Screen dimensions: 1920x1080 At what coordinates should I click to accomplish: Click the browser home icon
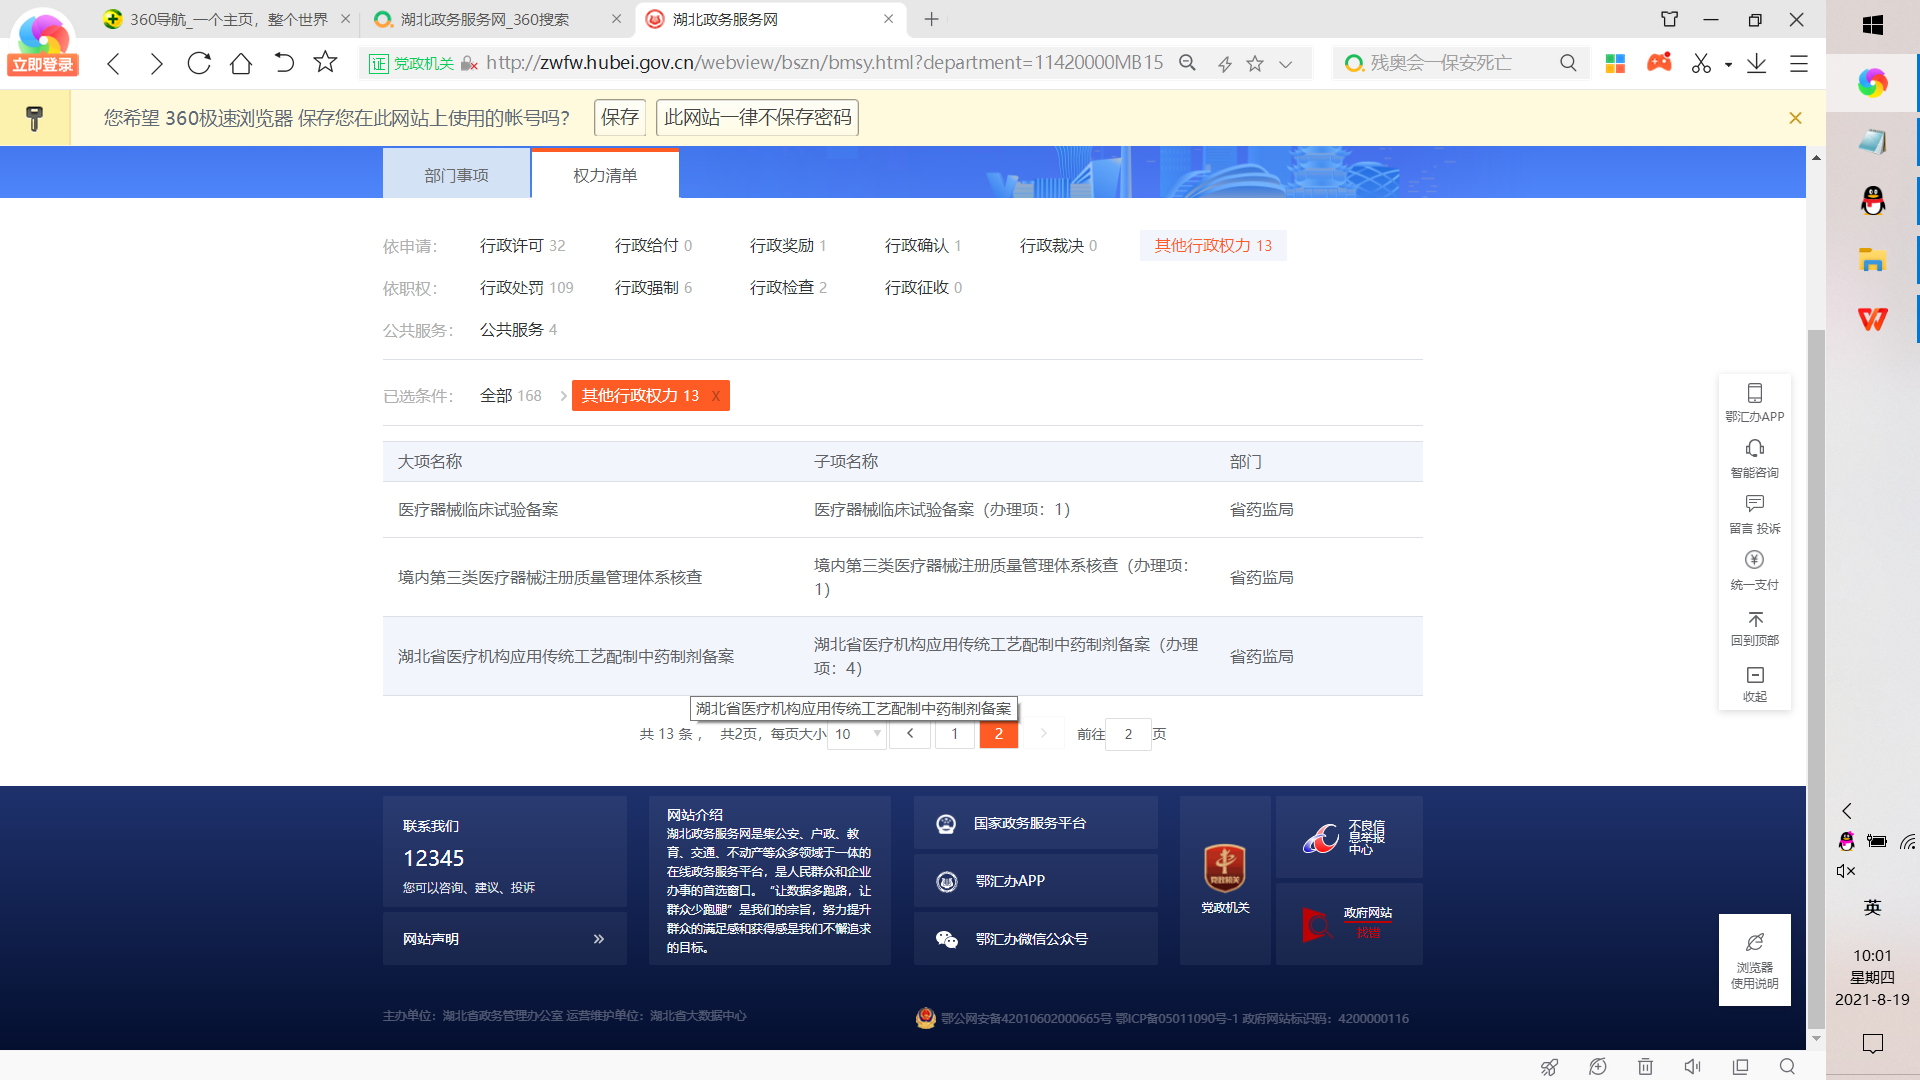[241, 64]
